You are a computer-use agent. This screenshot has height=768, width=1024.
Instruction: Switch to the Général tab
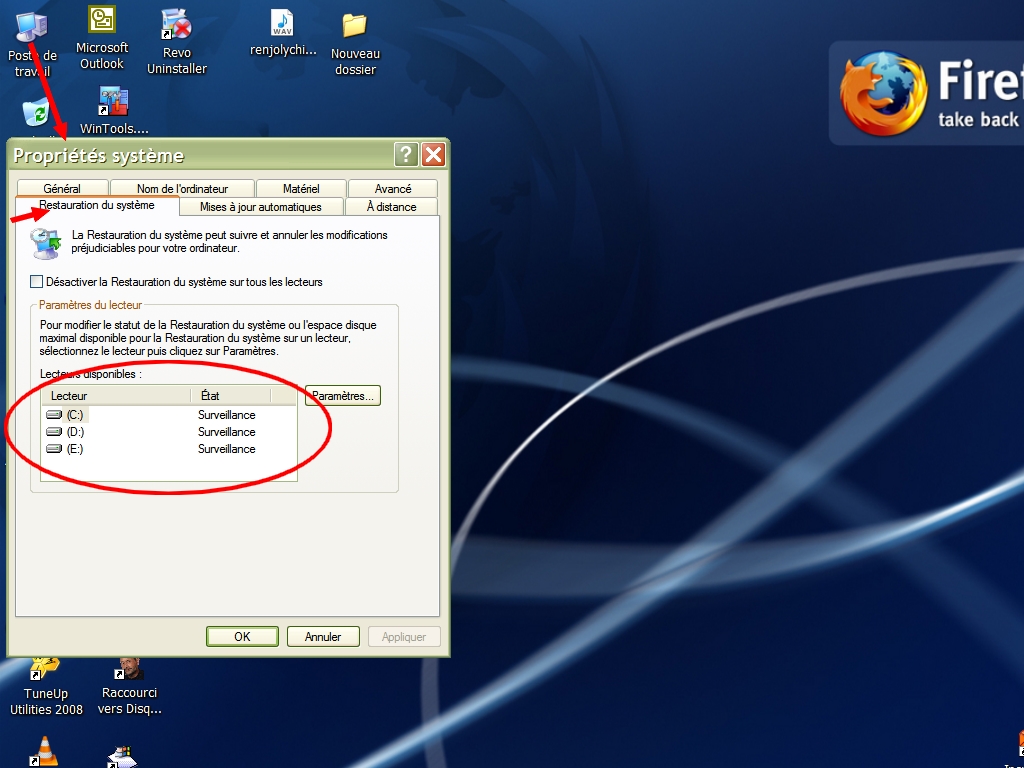pos(62,189)
